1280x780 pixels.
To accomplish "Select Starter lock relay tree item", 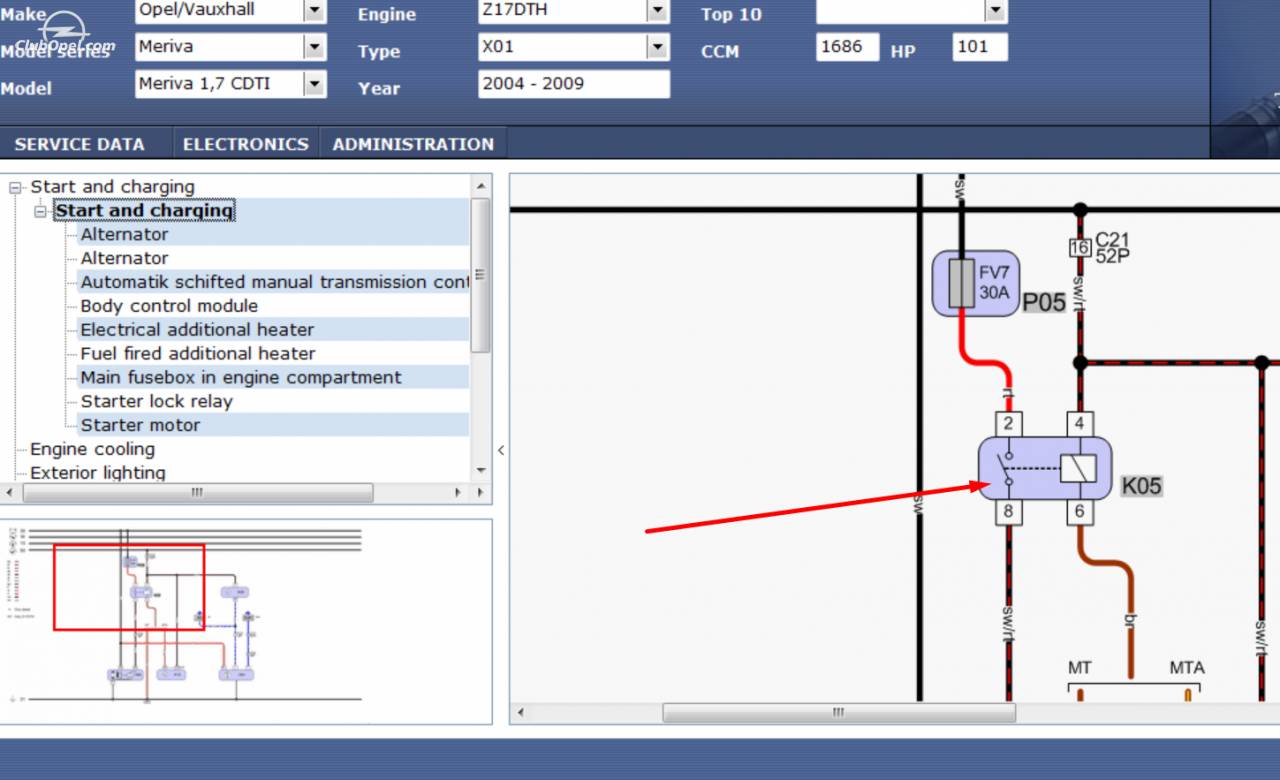I will 156,402.
